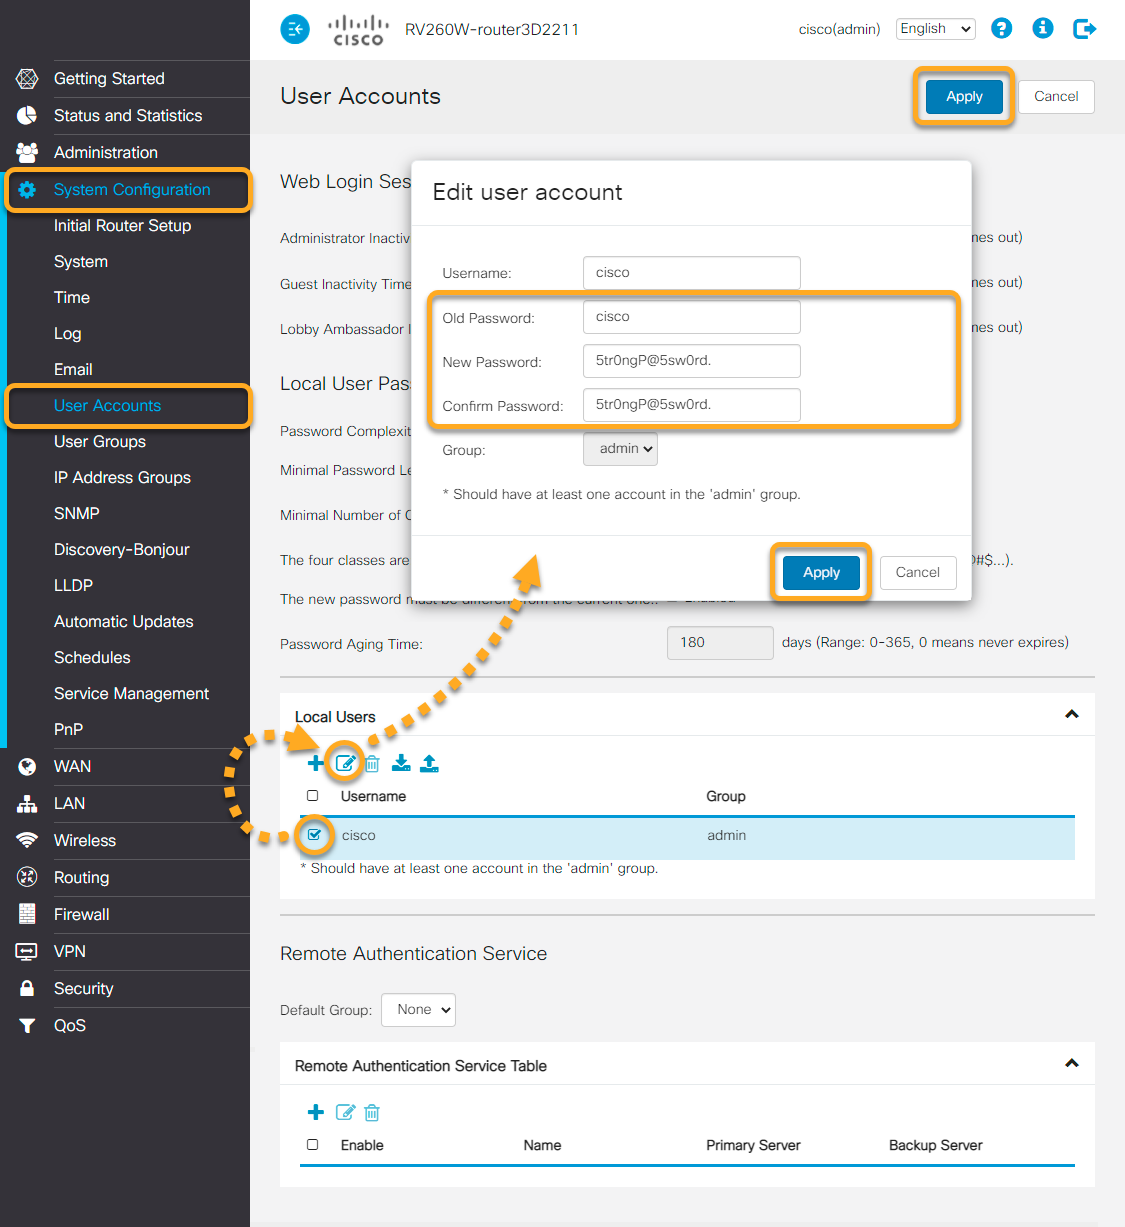The image size is (1125, 1227).
Task: Uncheck the cisco user row checkbox
Action: pos(315,834)
